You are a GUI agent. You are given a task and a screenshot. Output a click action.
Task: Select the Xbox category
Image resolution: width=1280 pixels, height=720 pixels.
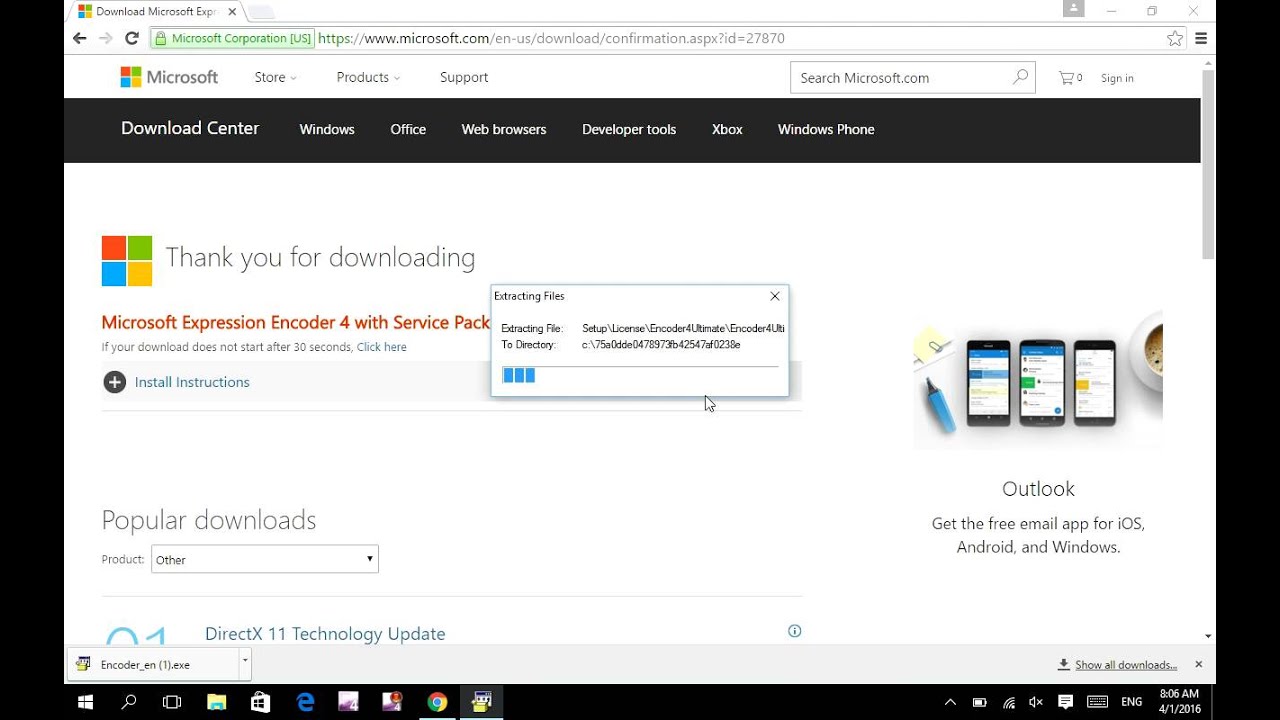(727, 129)
